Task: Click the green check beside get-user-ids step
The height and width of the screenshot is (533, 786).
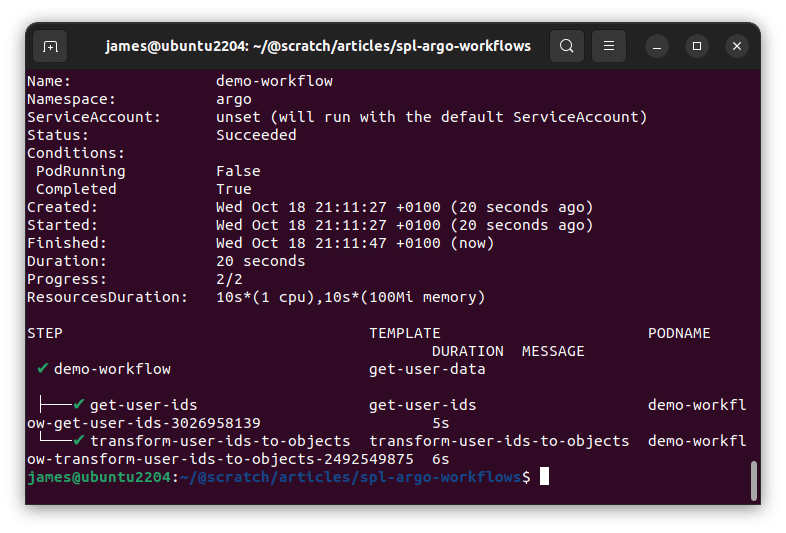Action: click(x=79, y=405)
